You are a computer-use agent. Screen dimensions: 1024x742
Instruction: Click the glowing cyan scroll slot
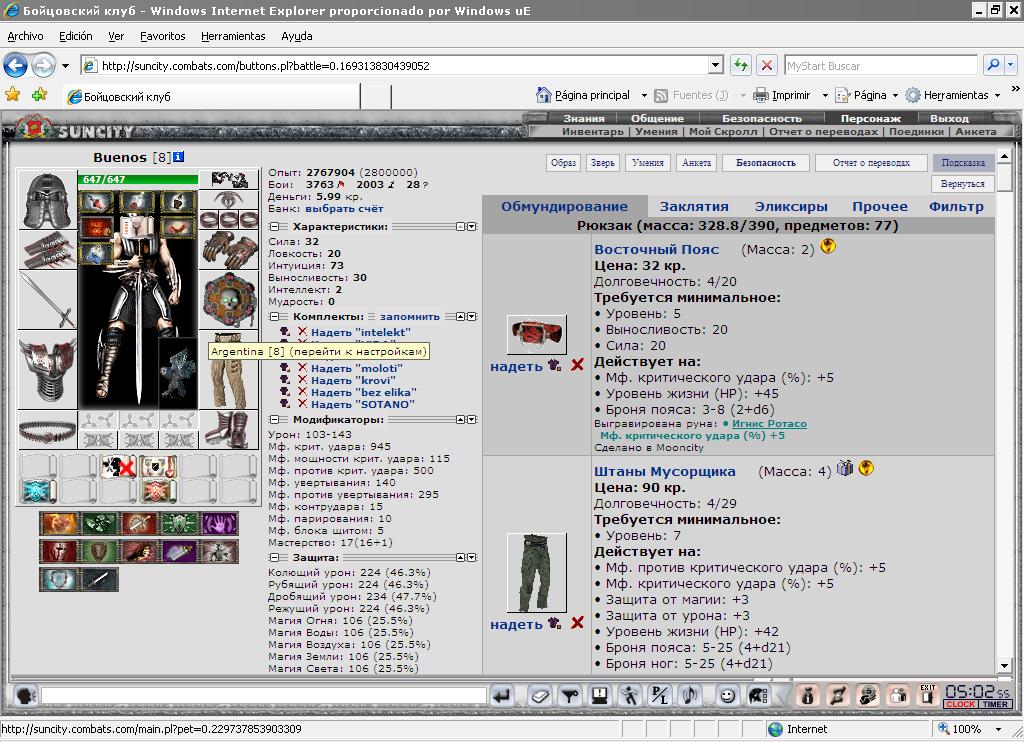(x=38, y=491)
